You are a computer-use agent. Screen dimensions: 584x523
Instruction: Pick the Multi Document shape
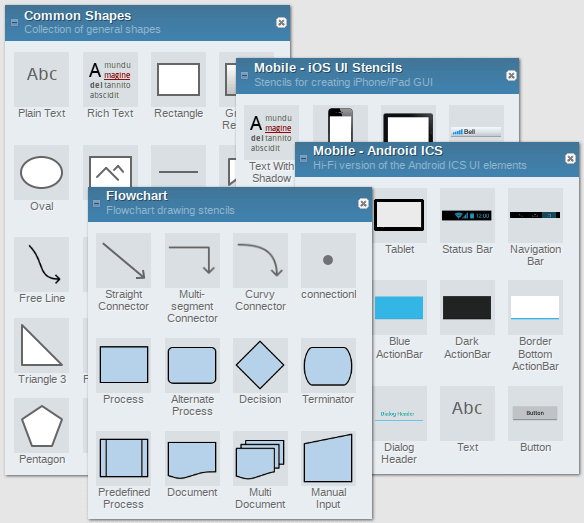(x=260, y=458)
